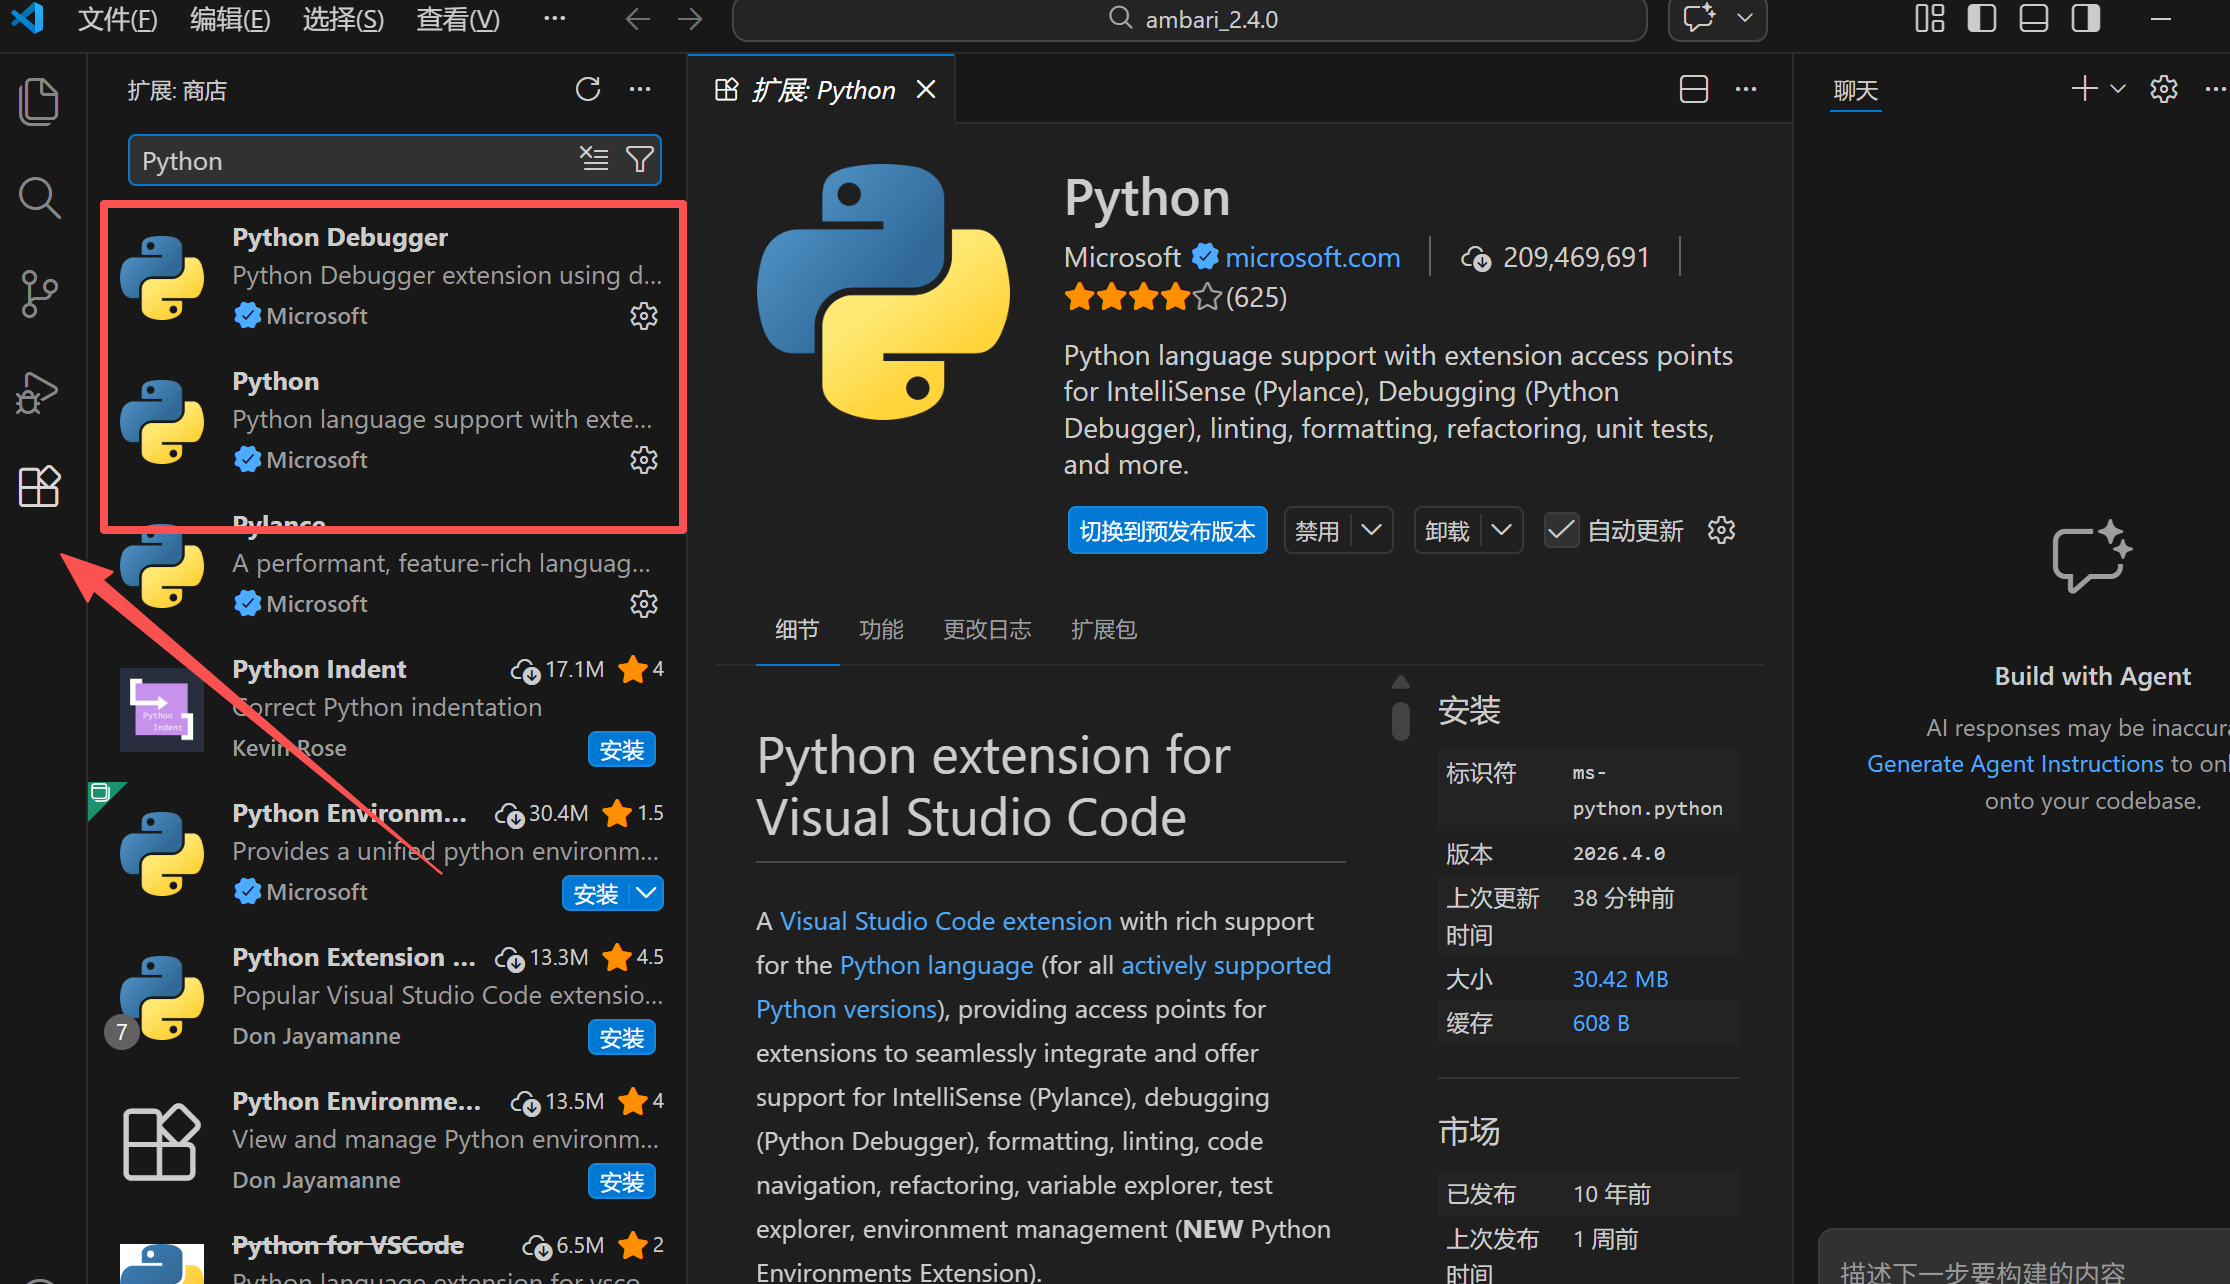Install Microsoft Python Environments extension
This screenshot has width=2230, height=1284.
(x=596, y=893)
